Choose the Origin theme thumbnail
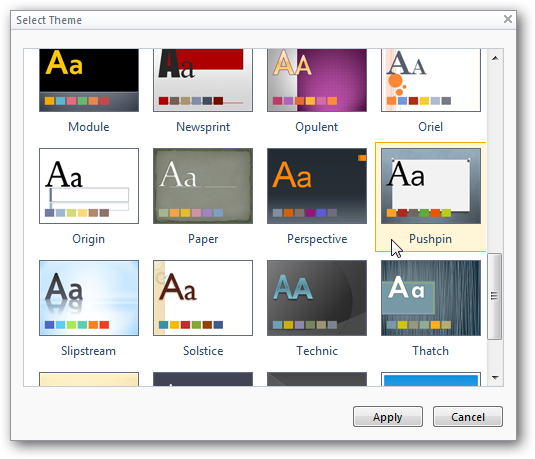The image size is (535, 459). pos(89,186)
